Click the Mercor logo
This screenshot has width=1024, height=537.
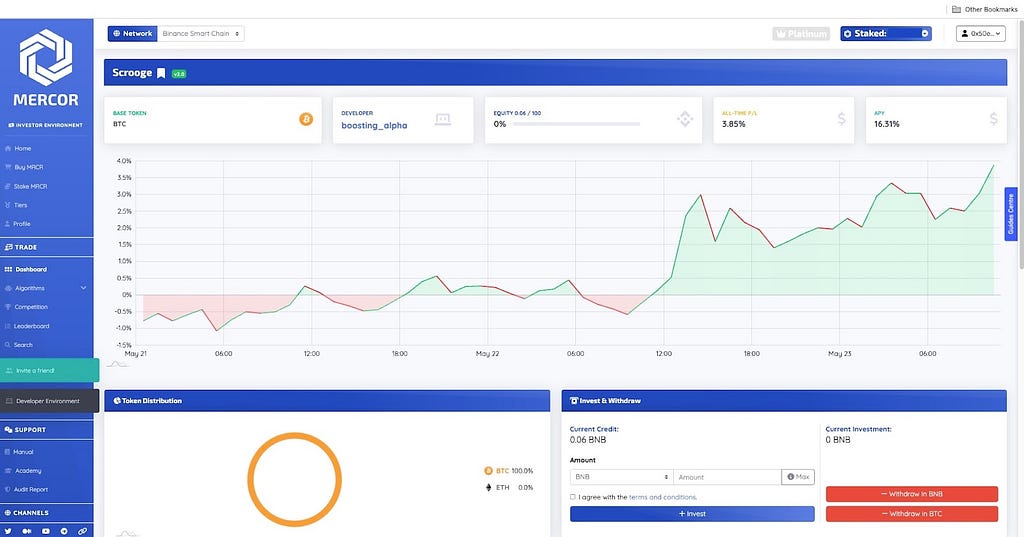46,67
